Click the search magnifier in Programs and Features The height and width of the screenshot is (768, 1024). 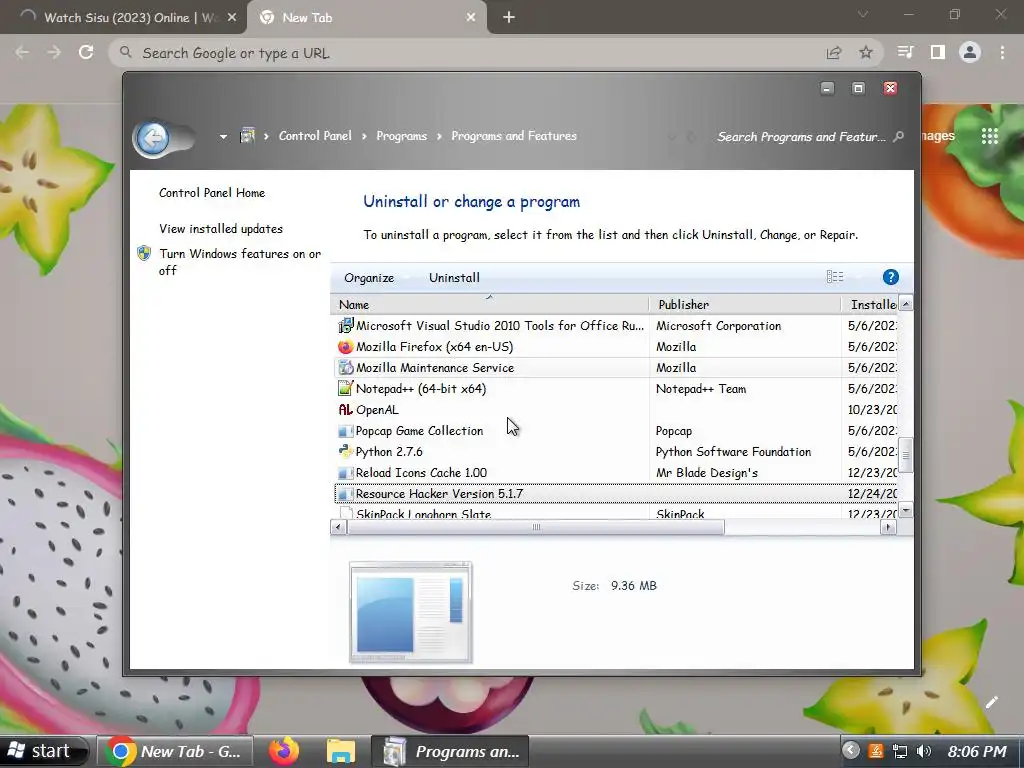tap(899, 136)
